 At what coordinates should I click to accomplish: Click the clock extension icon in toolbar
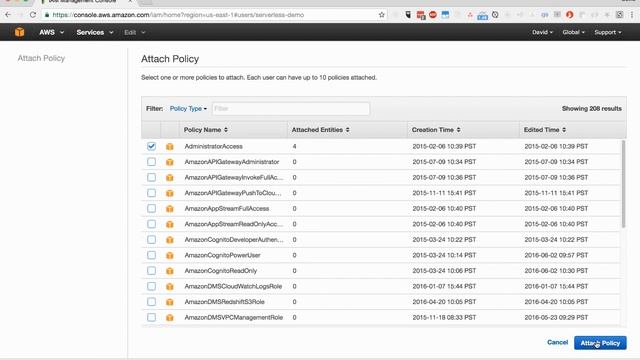pos(495,15)
